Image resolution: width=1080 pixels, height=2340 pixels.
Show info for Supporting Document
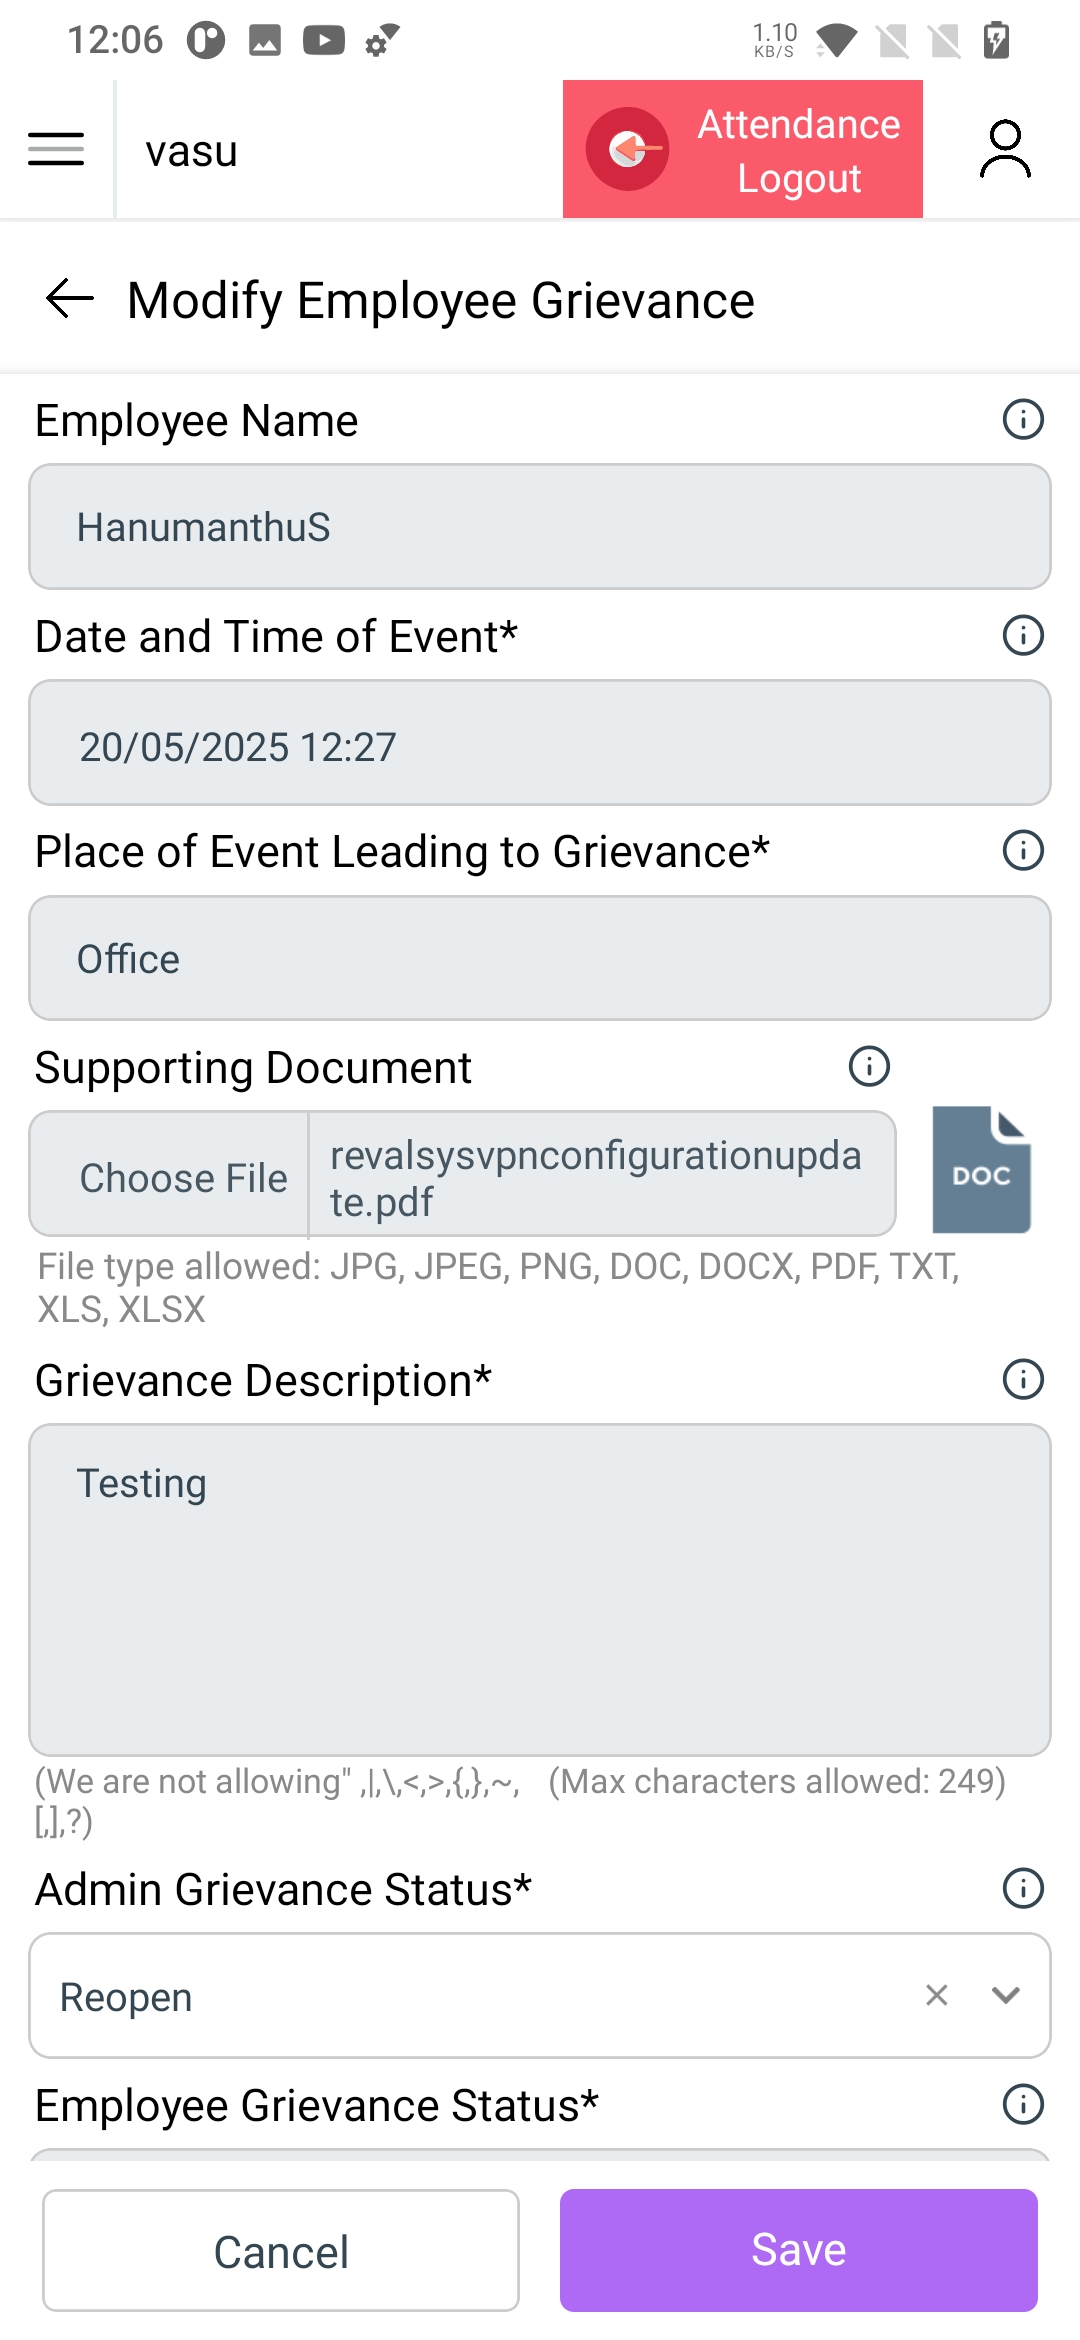point(869,1067)
